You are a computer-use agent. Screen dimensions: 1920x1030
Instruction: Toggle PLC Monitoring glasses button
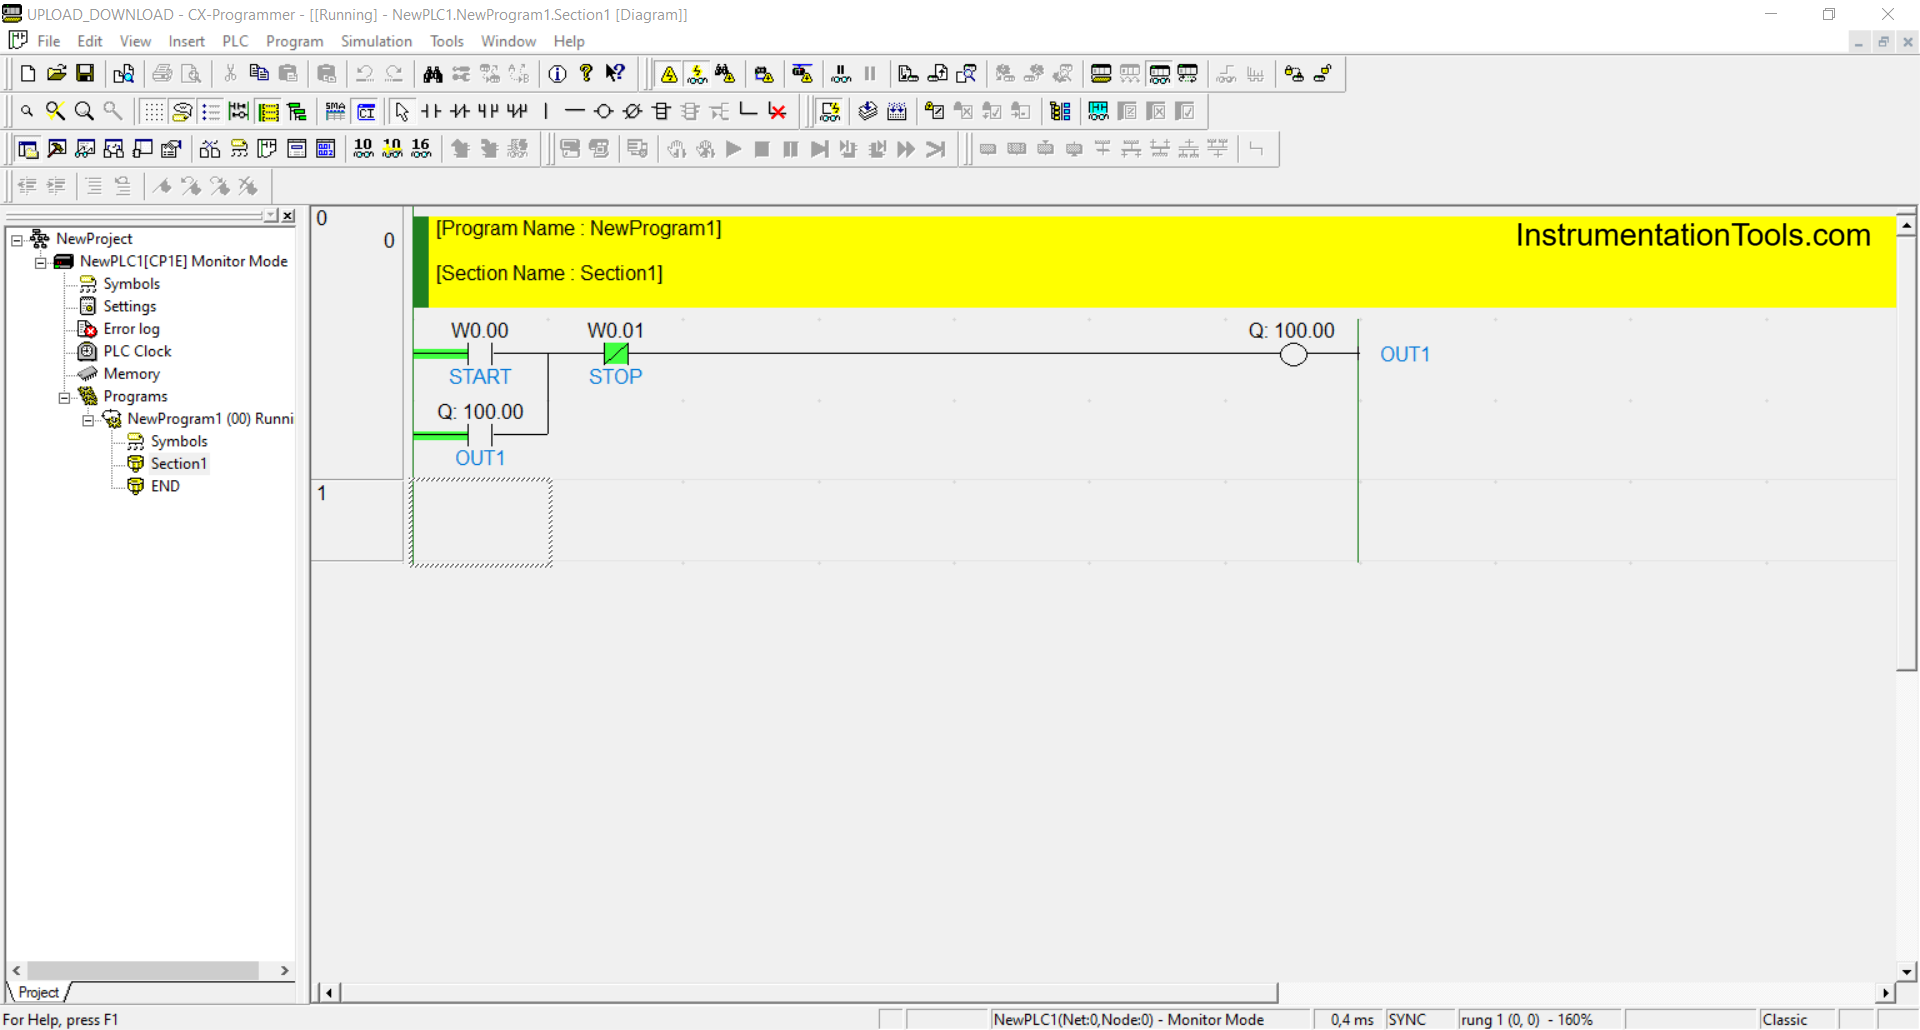(x=698, y=73)
